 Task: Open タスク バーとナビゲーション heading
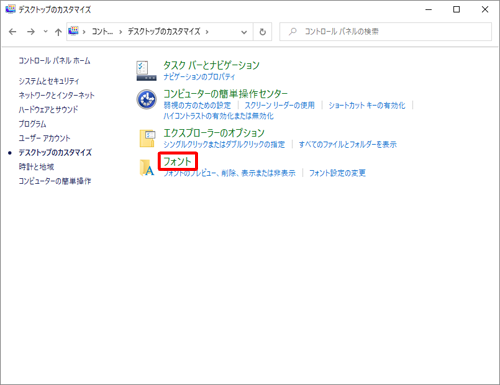pyautogui.click(x=211, y=65)
